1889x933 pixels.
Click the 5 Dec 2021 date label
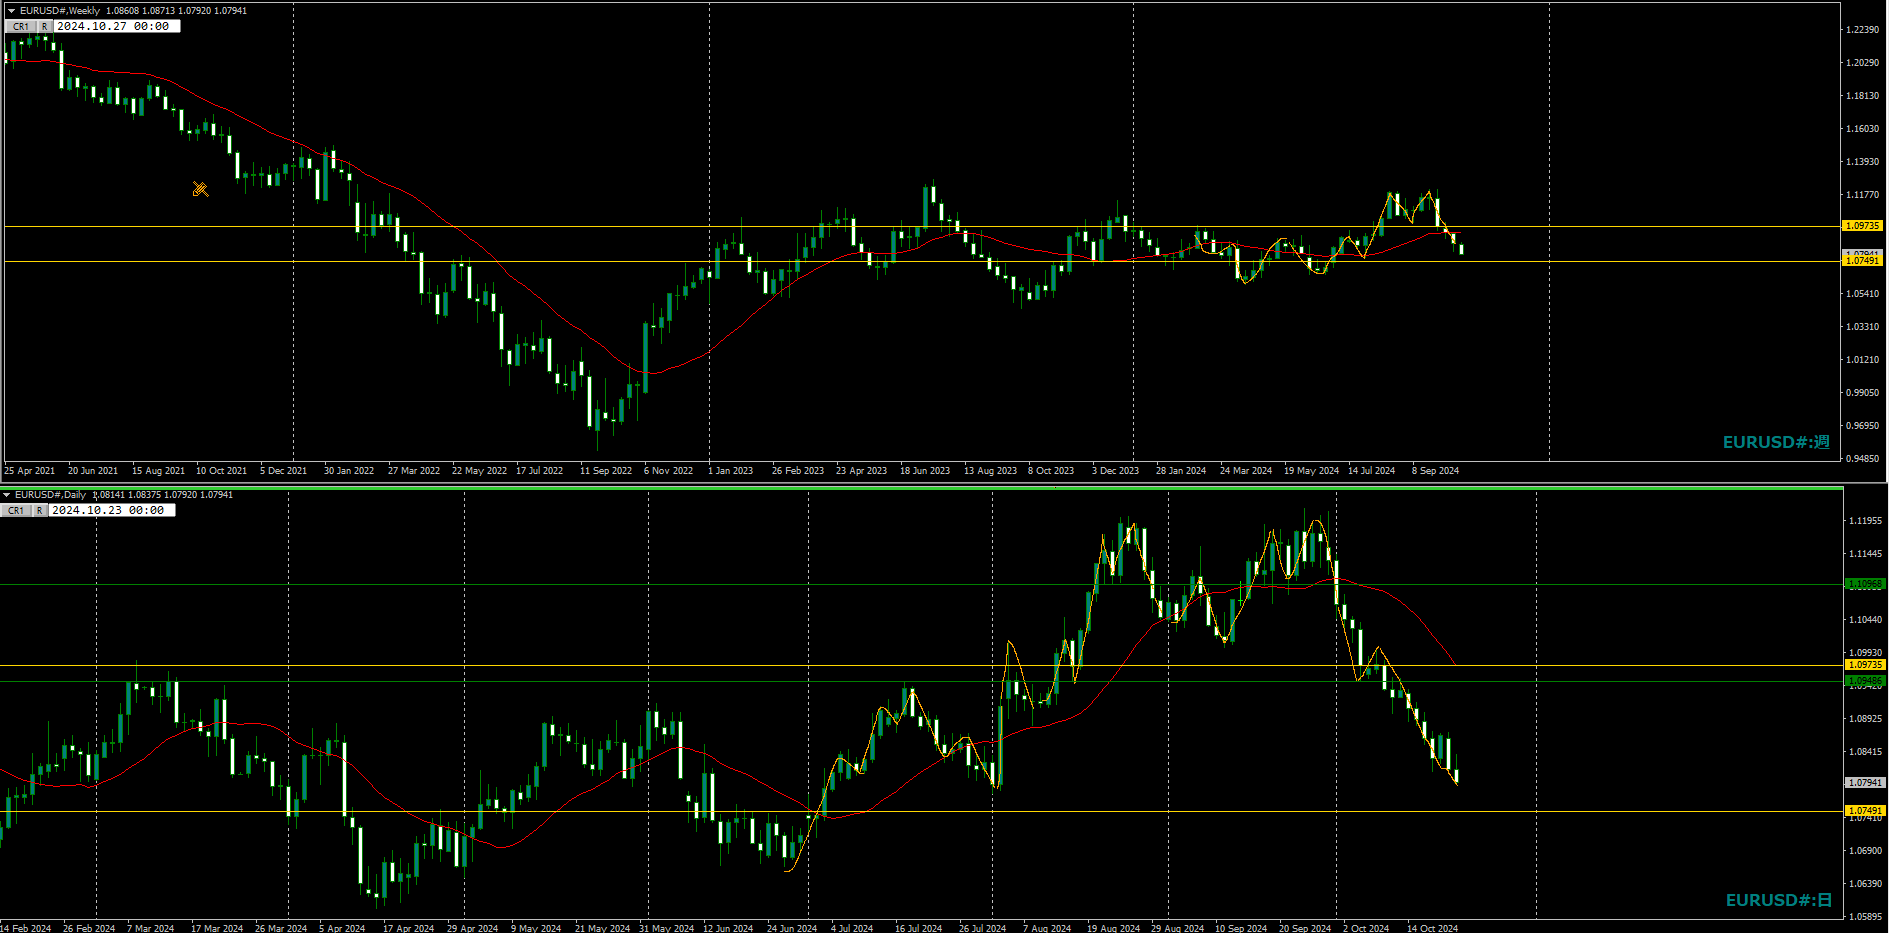click(284, 471)
